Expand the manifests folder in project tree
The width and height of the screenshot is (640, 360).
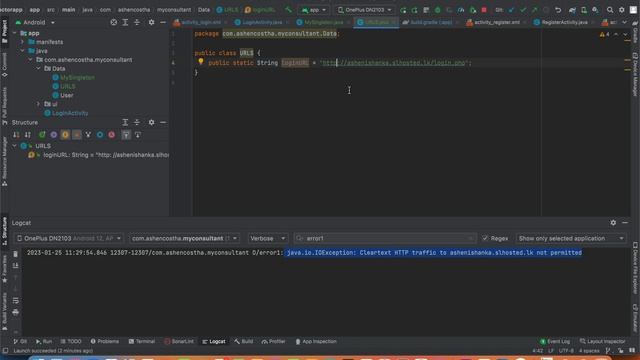coord(22,42)
